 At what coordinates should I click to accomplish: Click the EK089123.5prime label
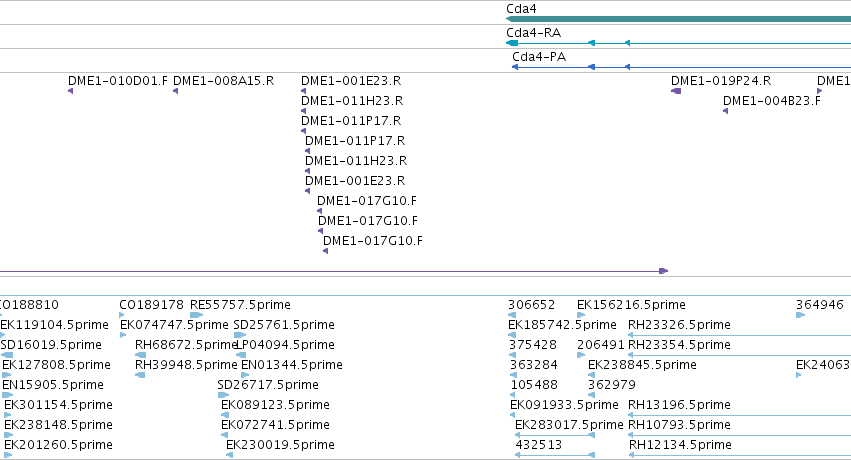[x=275, y=405]
